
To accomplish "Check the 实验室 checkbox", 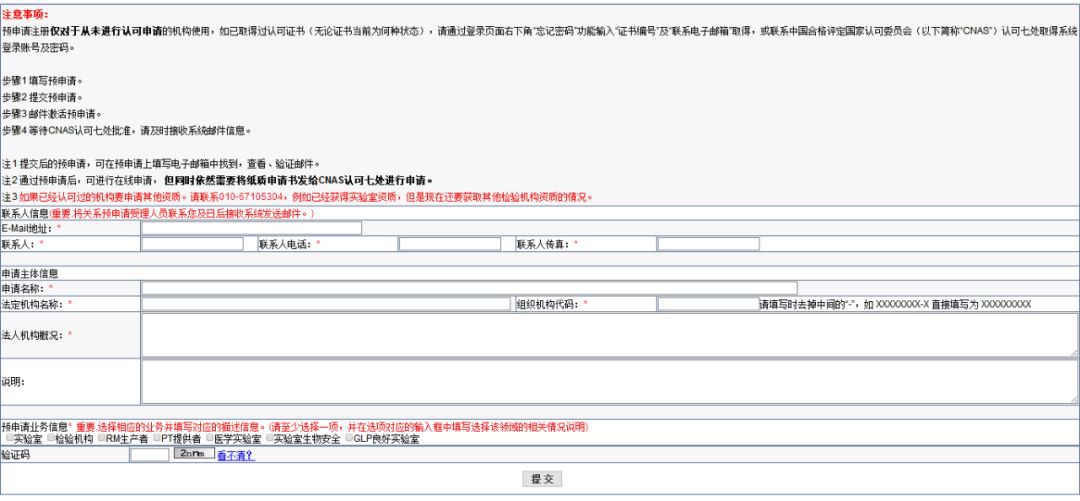I will (x=8, y=439).
